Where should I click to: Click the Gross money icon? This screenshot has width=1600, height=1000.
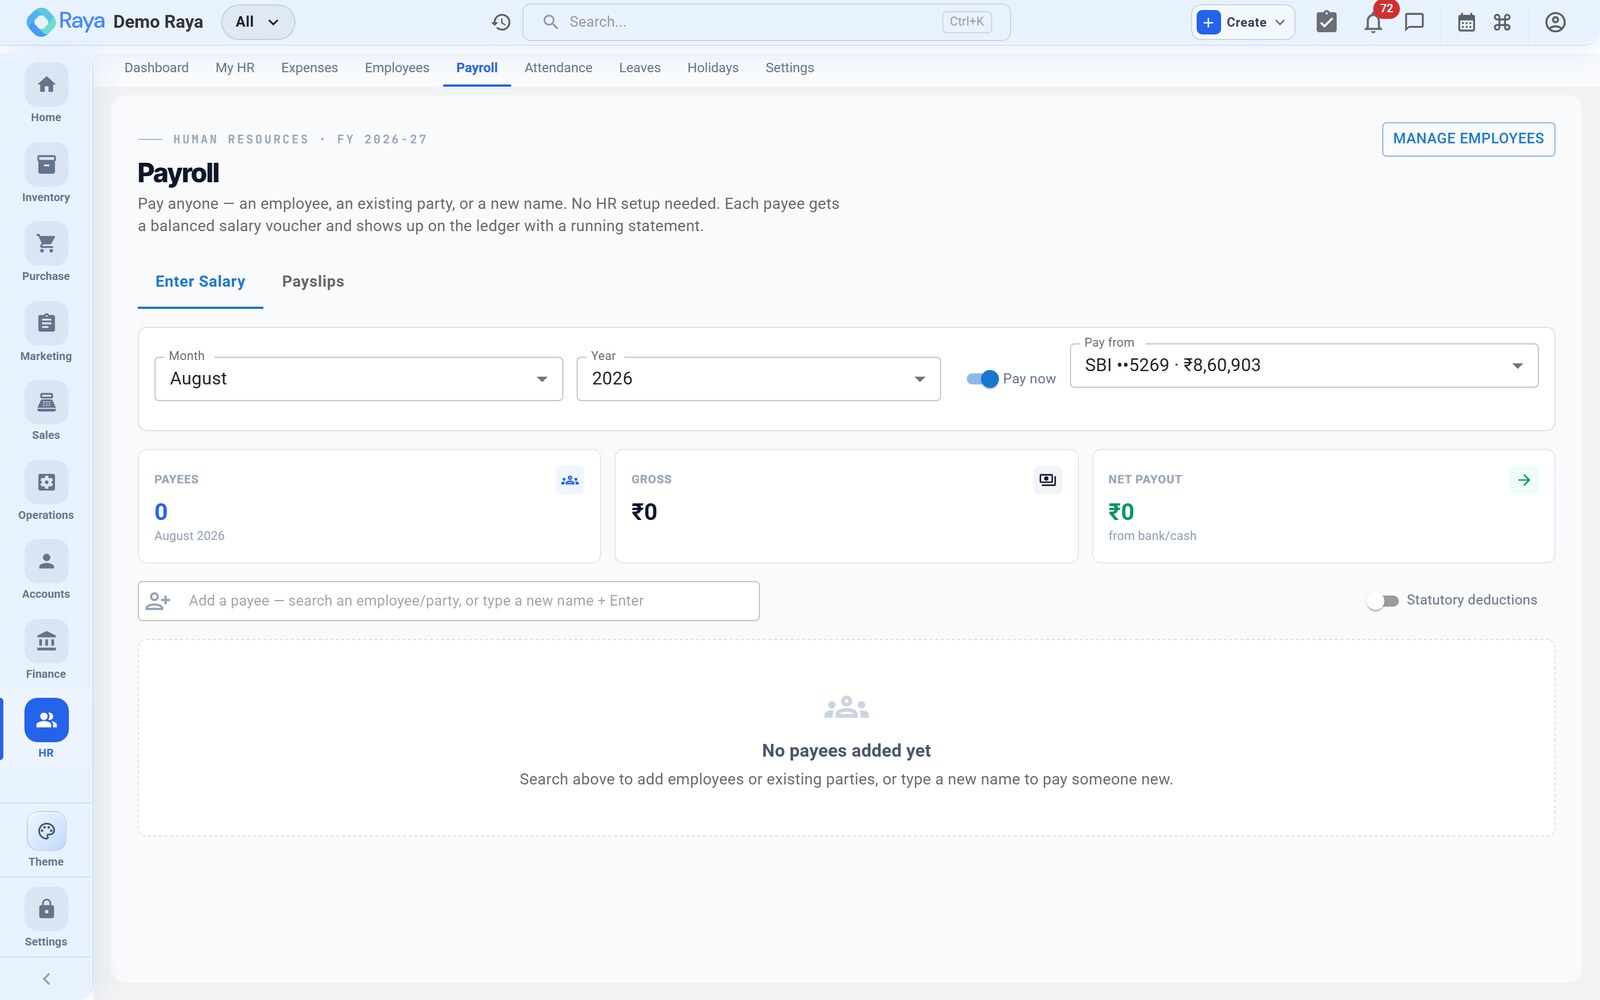pyautogui.click(x=1047, y=480)
